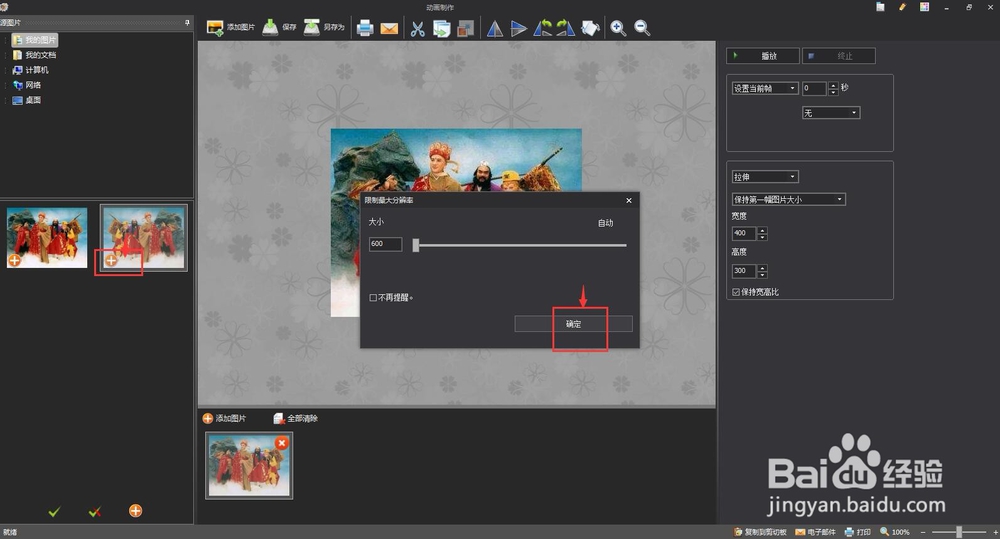Click the 高度 stepper arrows
The width and height of the screenshot is (1000, 539).
762,271
